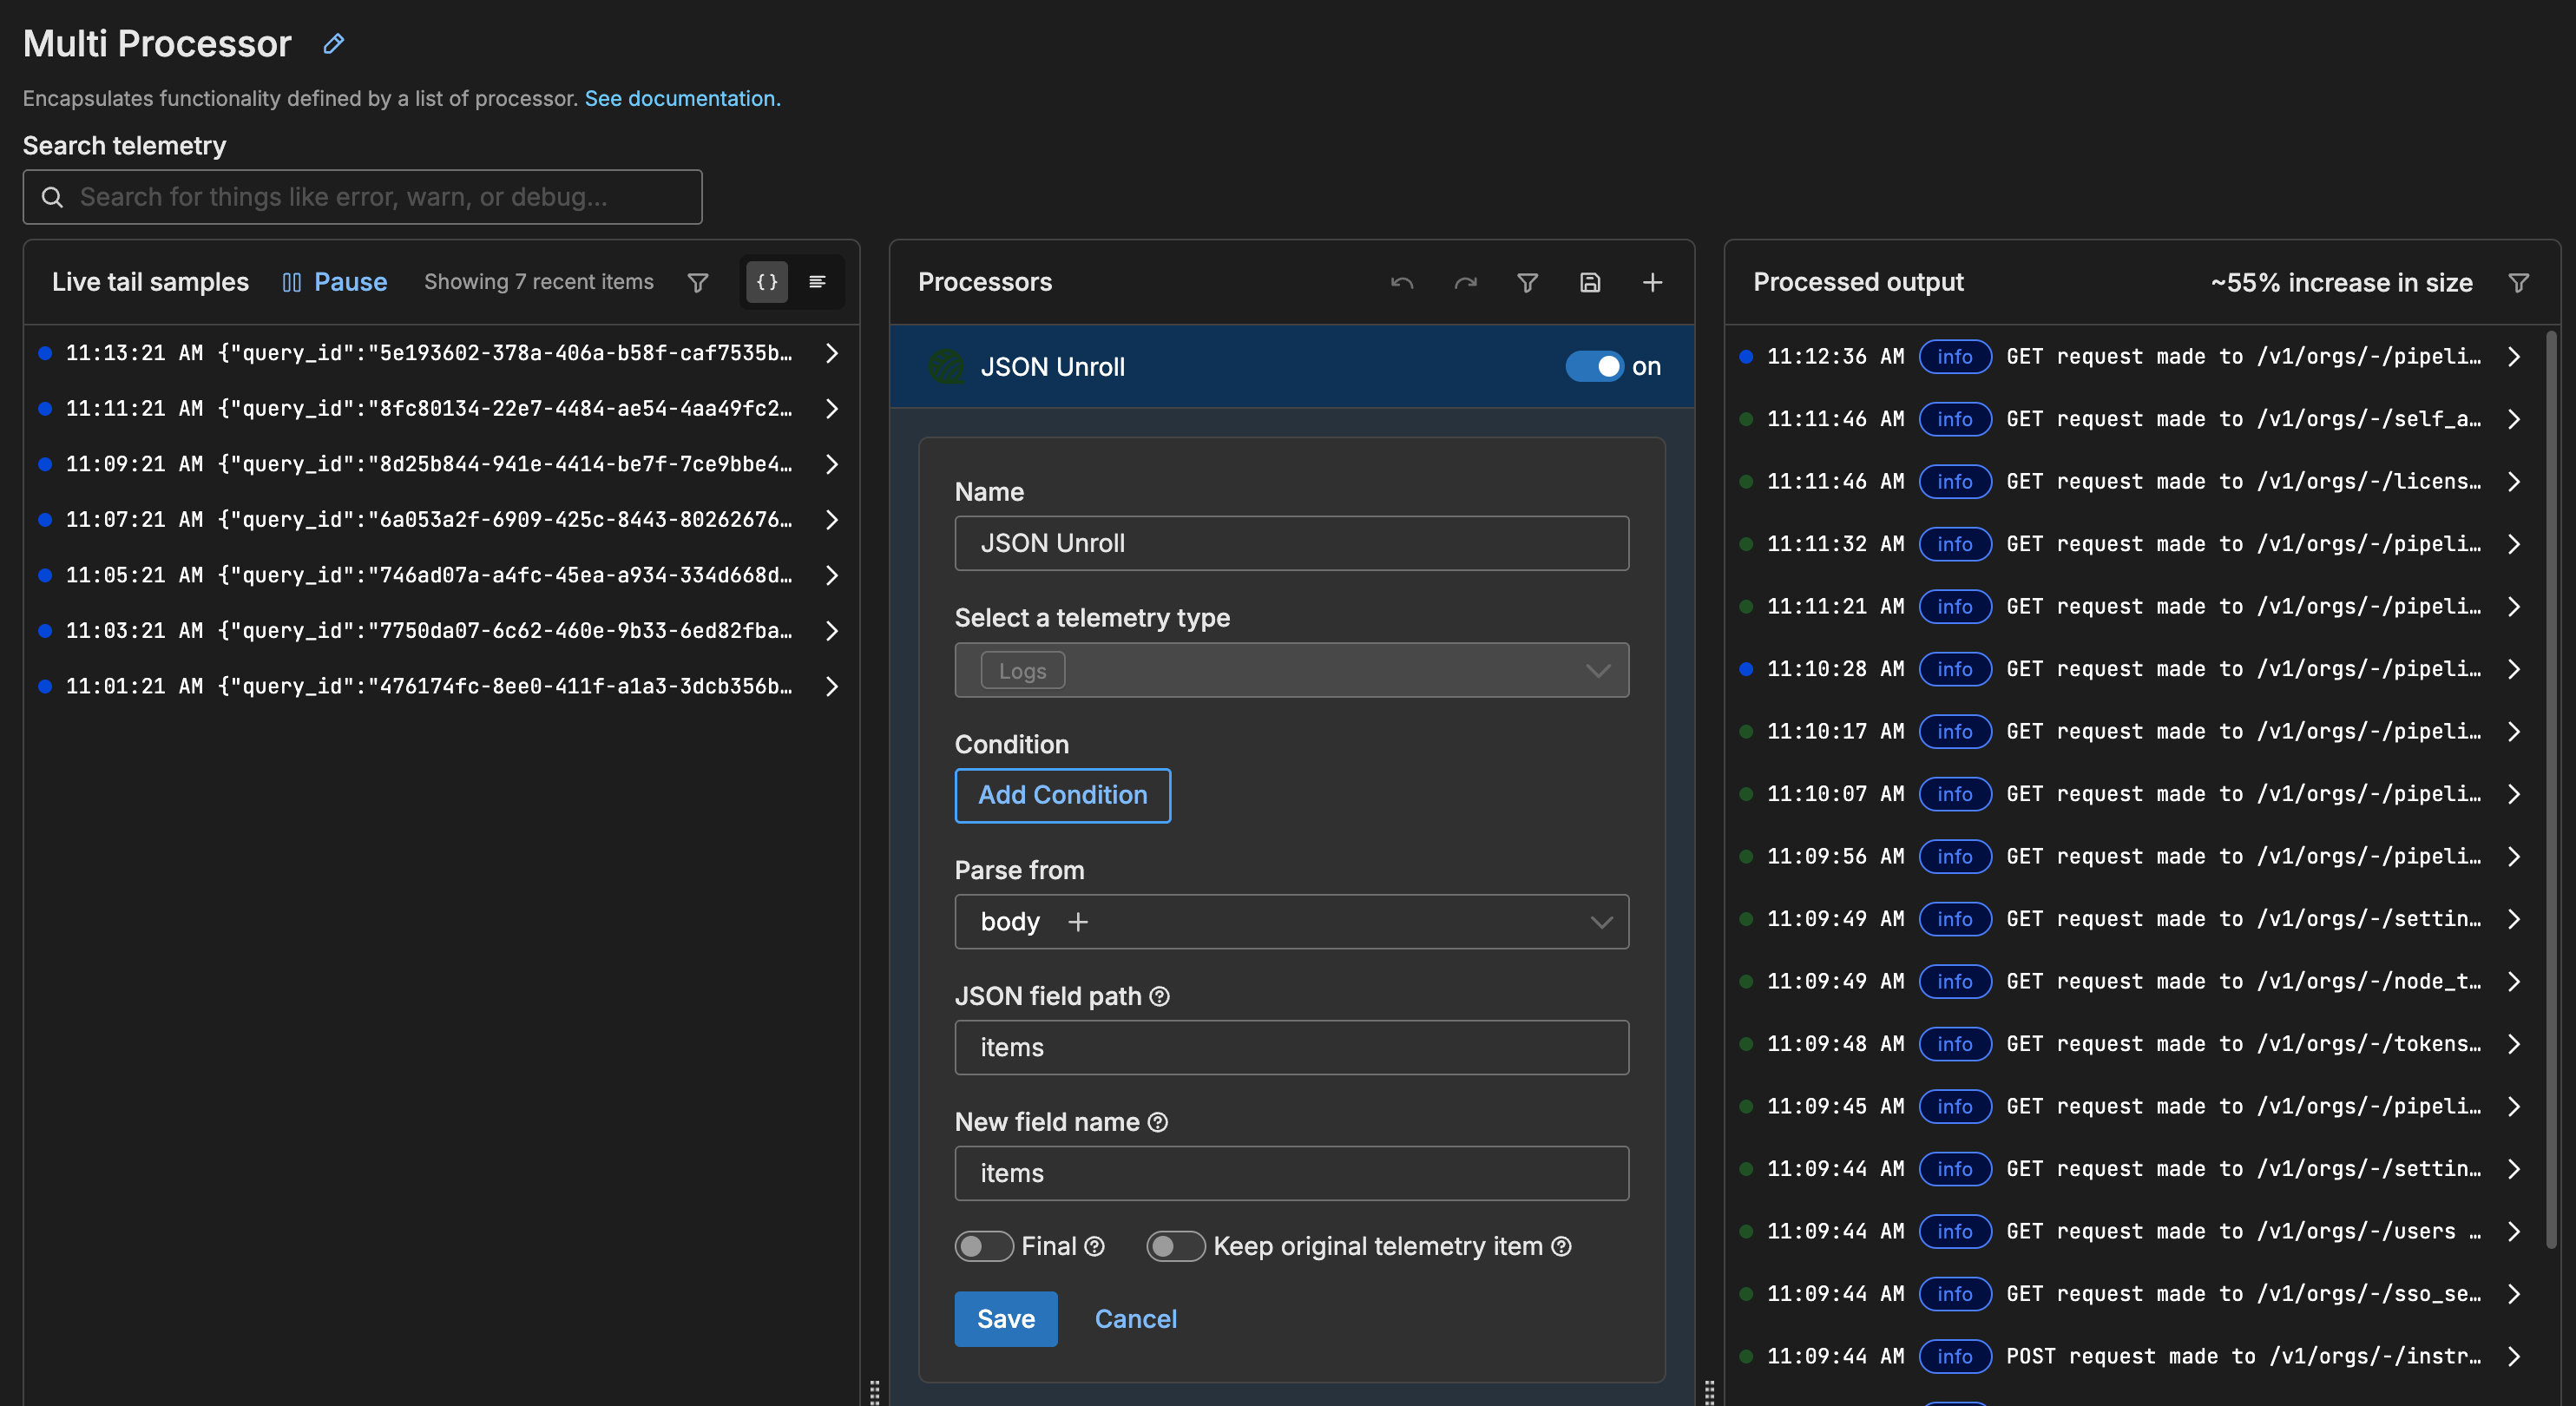Click the save icon in Processors header
The height and width of the screenshot is (1406, 2576).
(x=1590, y=282)
